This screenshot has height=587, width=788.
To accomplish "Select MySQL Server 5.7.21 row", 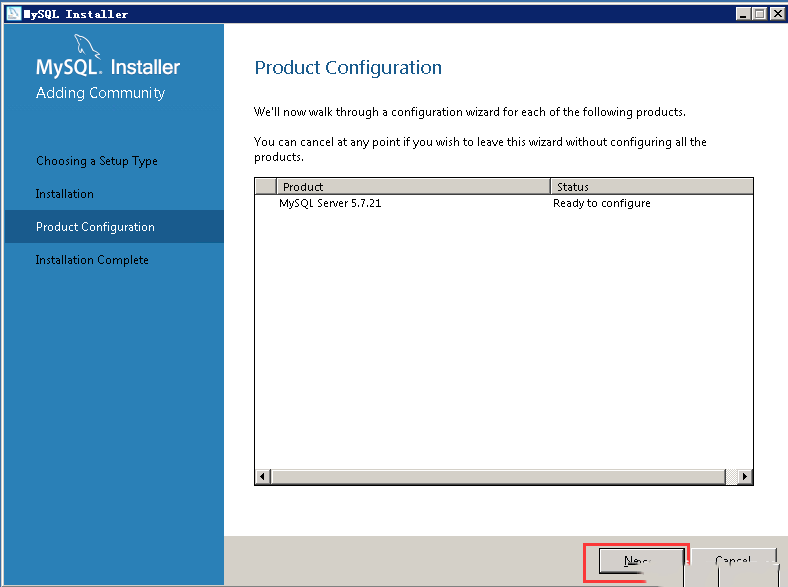I will [504, 203].
